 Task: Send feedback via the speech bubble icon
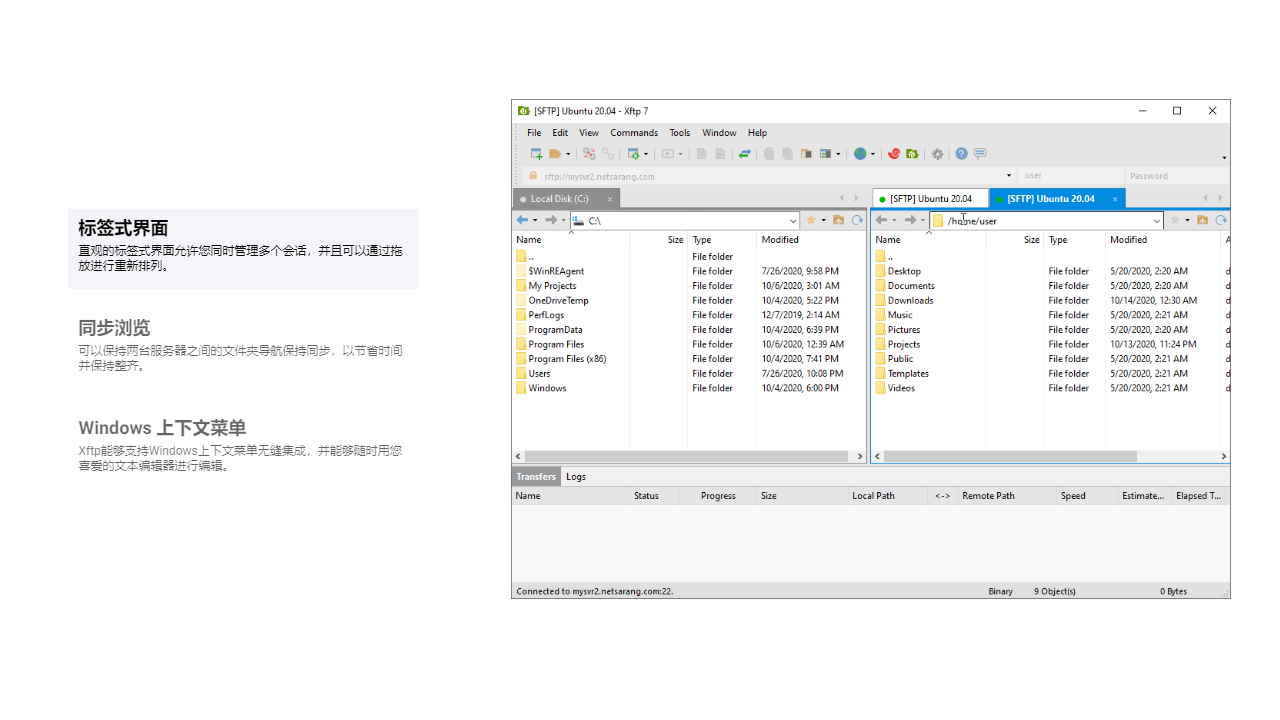point(980,153)
